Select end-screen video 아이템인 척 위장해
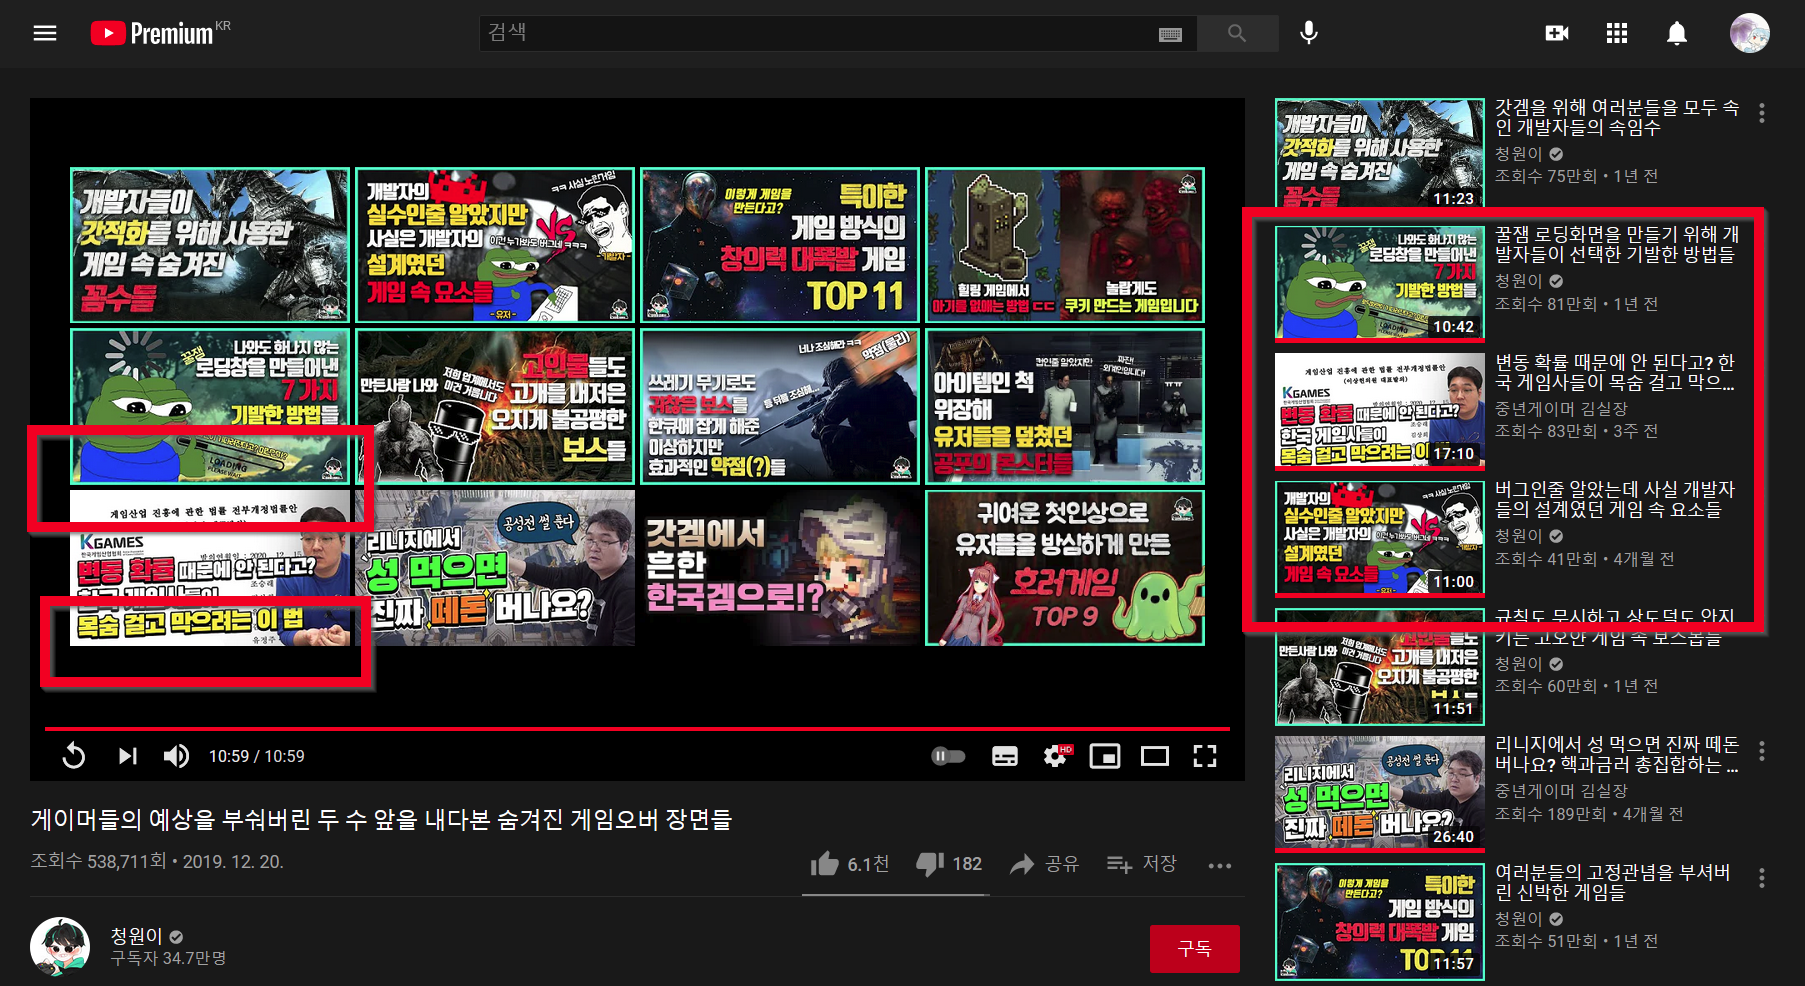The height and width of the screenshot is (986, 1805). tap(1065, 406)
